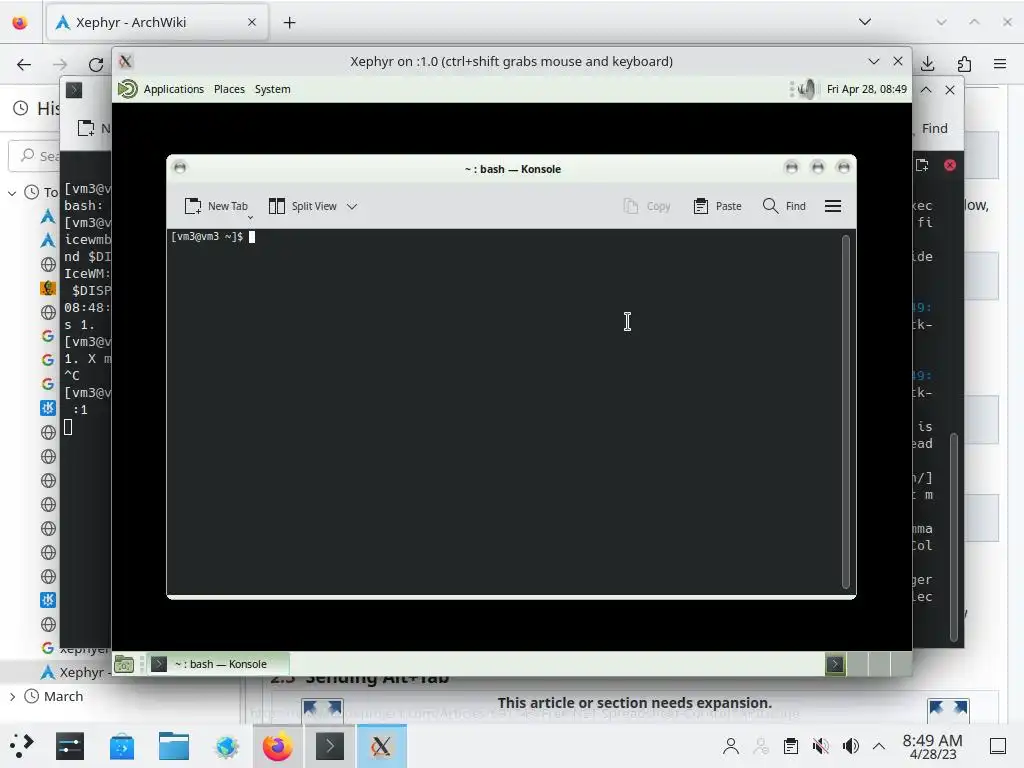Open the System menu in MATE panel
The height and width of the screenshot is (768, 1024).
click(272, 89)
